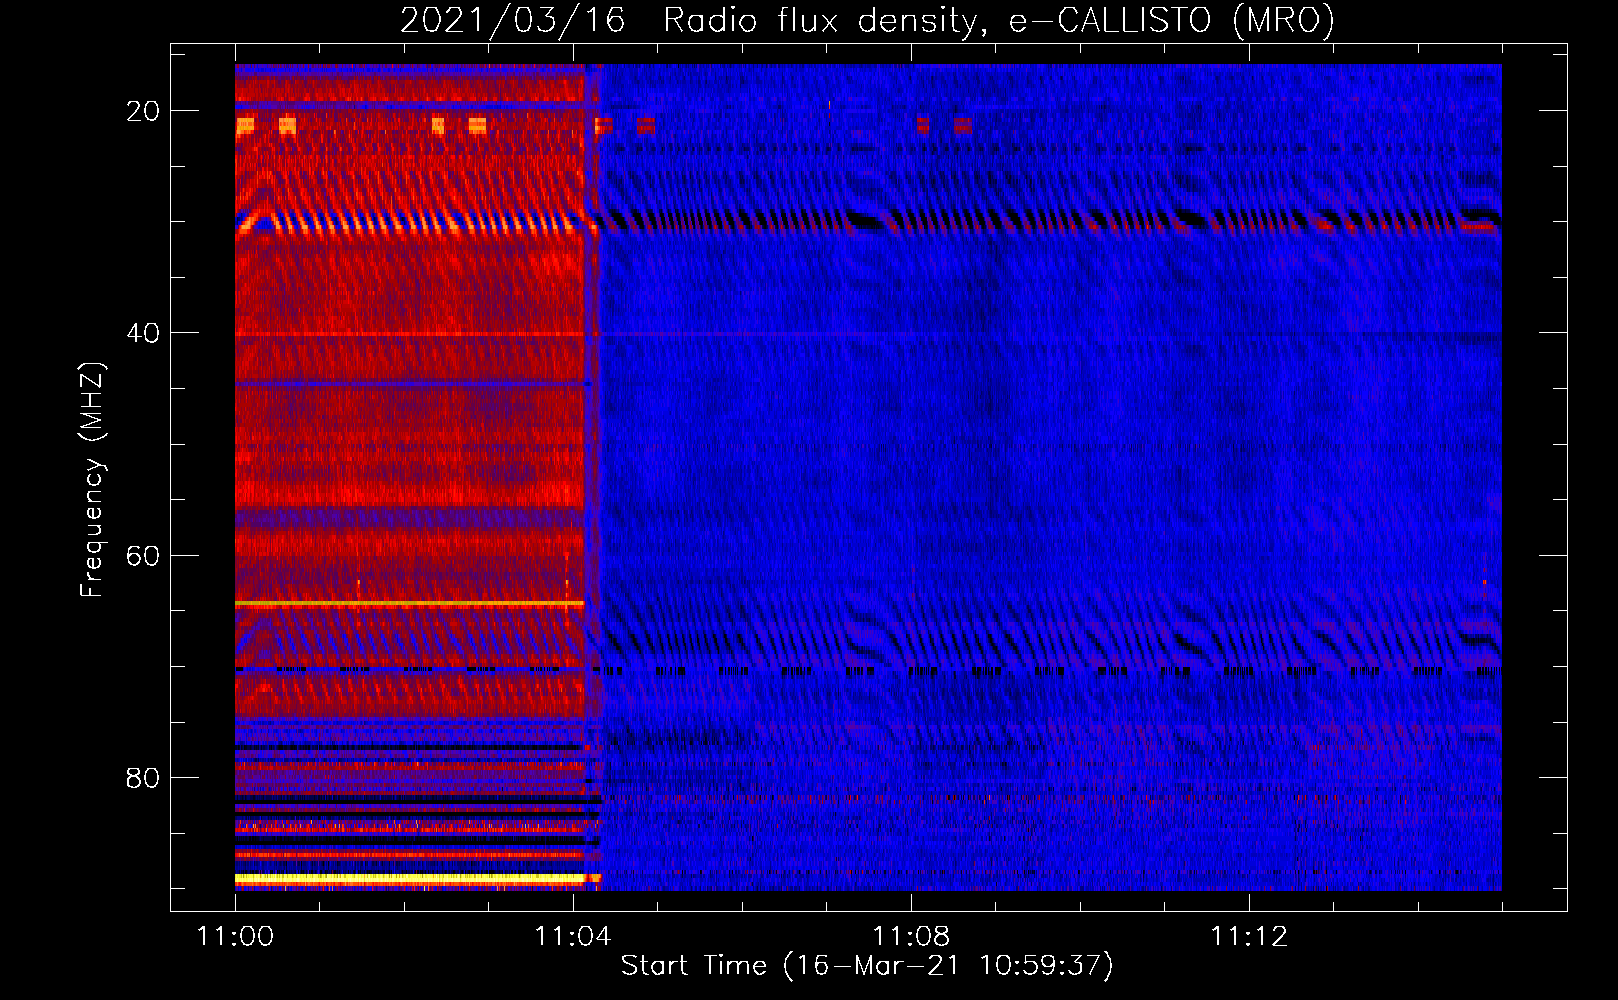The image size is (1618, 1000).
Task: Select the 'Frequency (MHZ)' y-axis label
Action: (x=92, y=479)
